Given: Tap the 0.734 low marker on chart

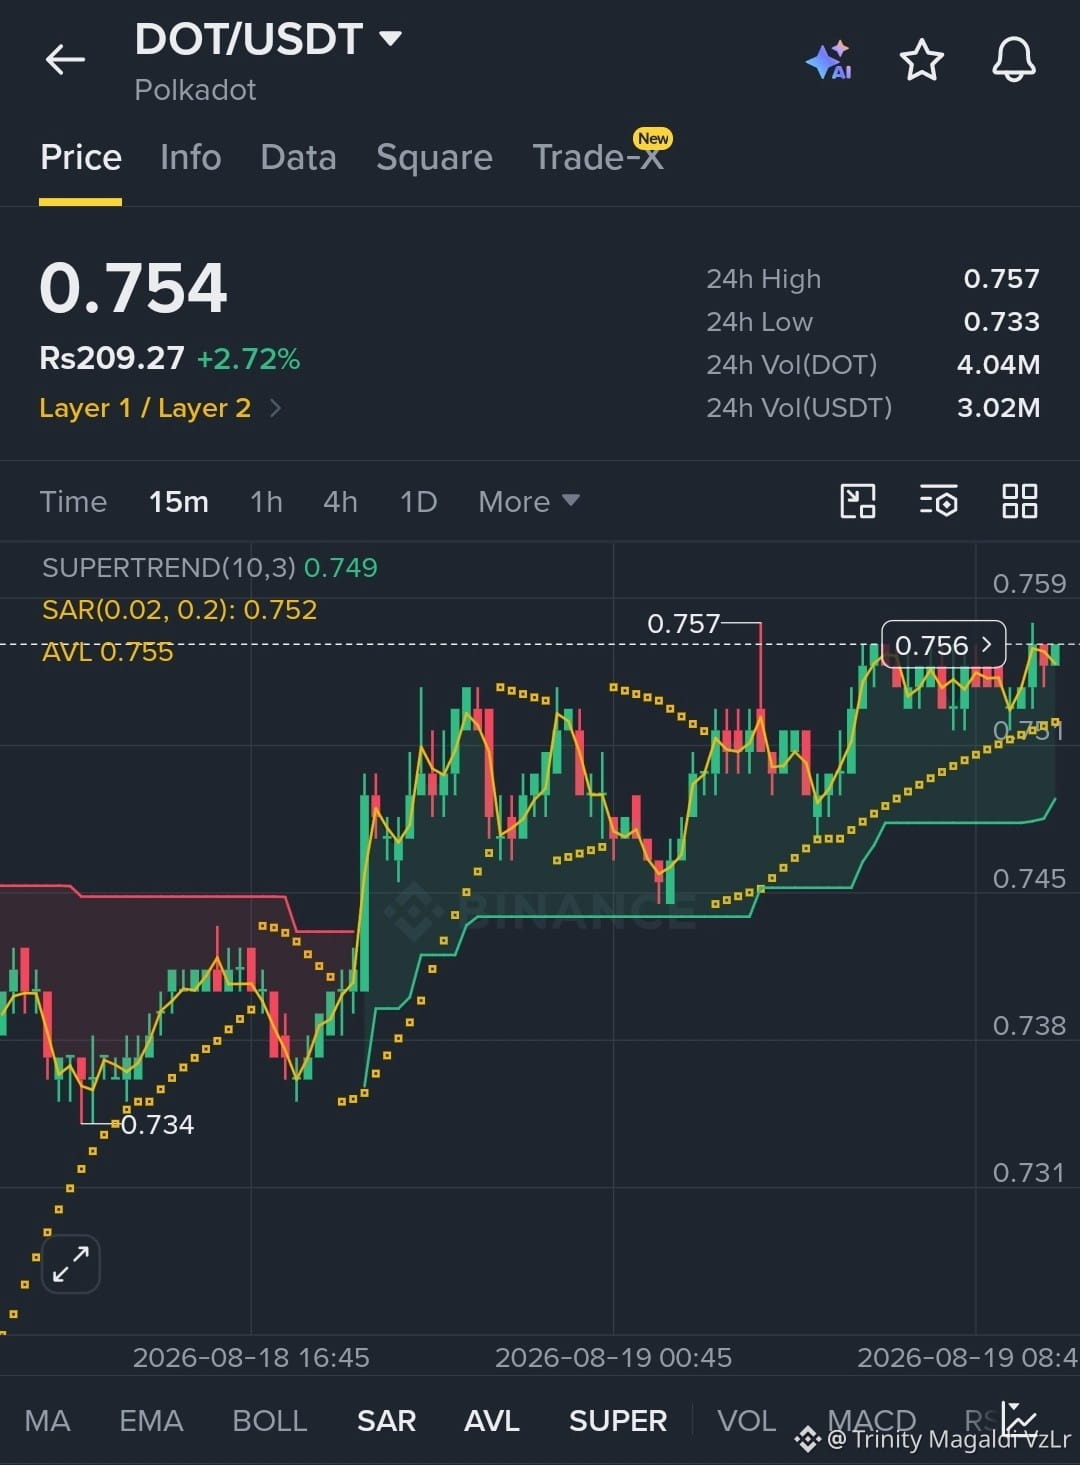Looking at the screenshot, I should (157, 1124).
